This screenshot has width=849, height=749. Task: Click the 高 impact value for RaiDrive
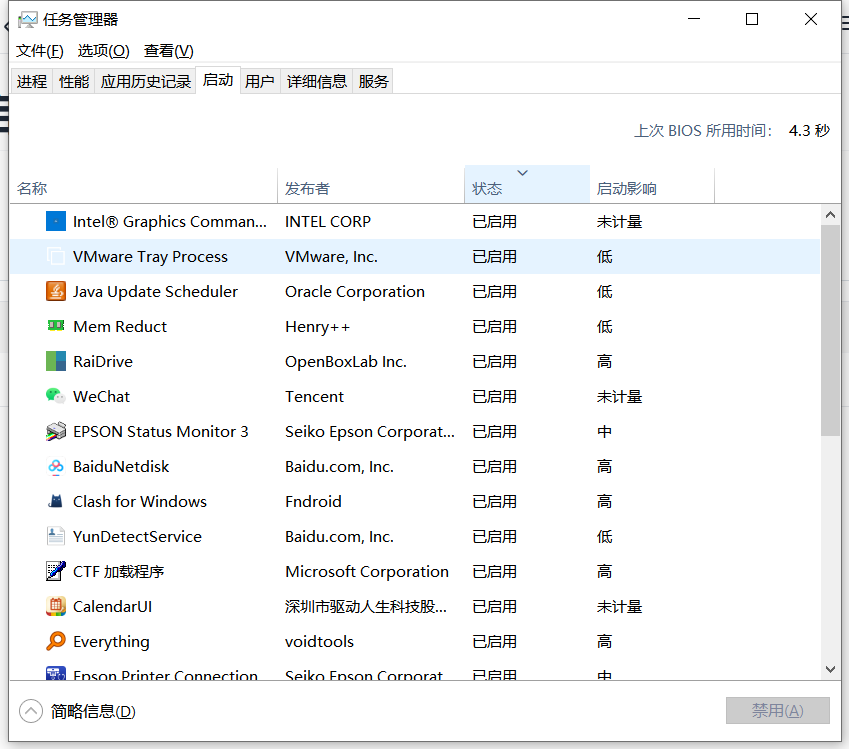click(604, 361)
